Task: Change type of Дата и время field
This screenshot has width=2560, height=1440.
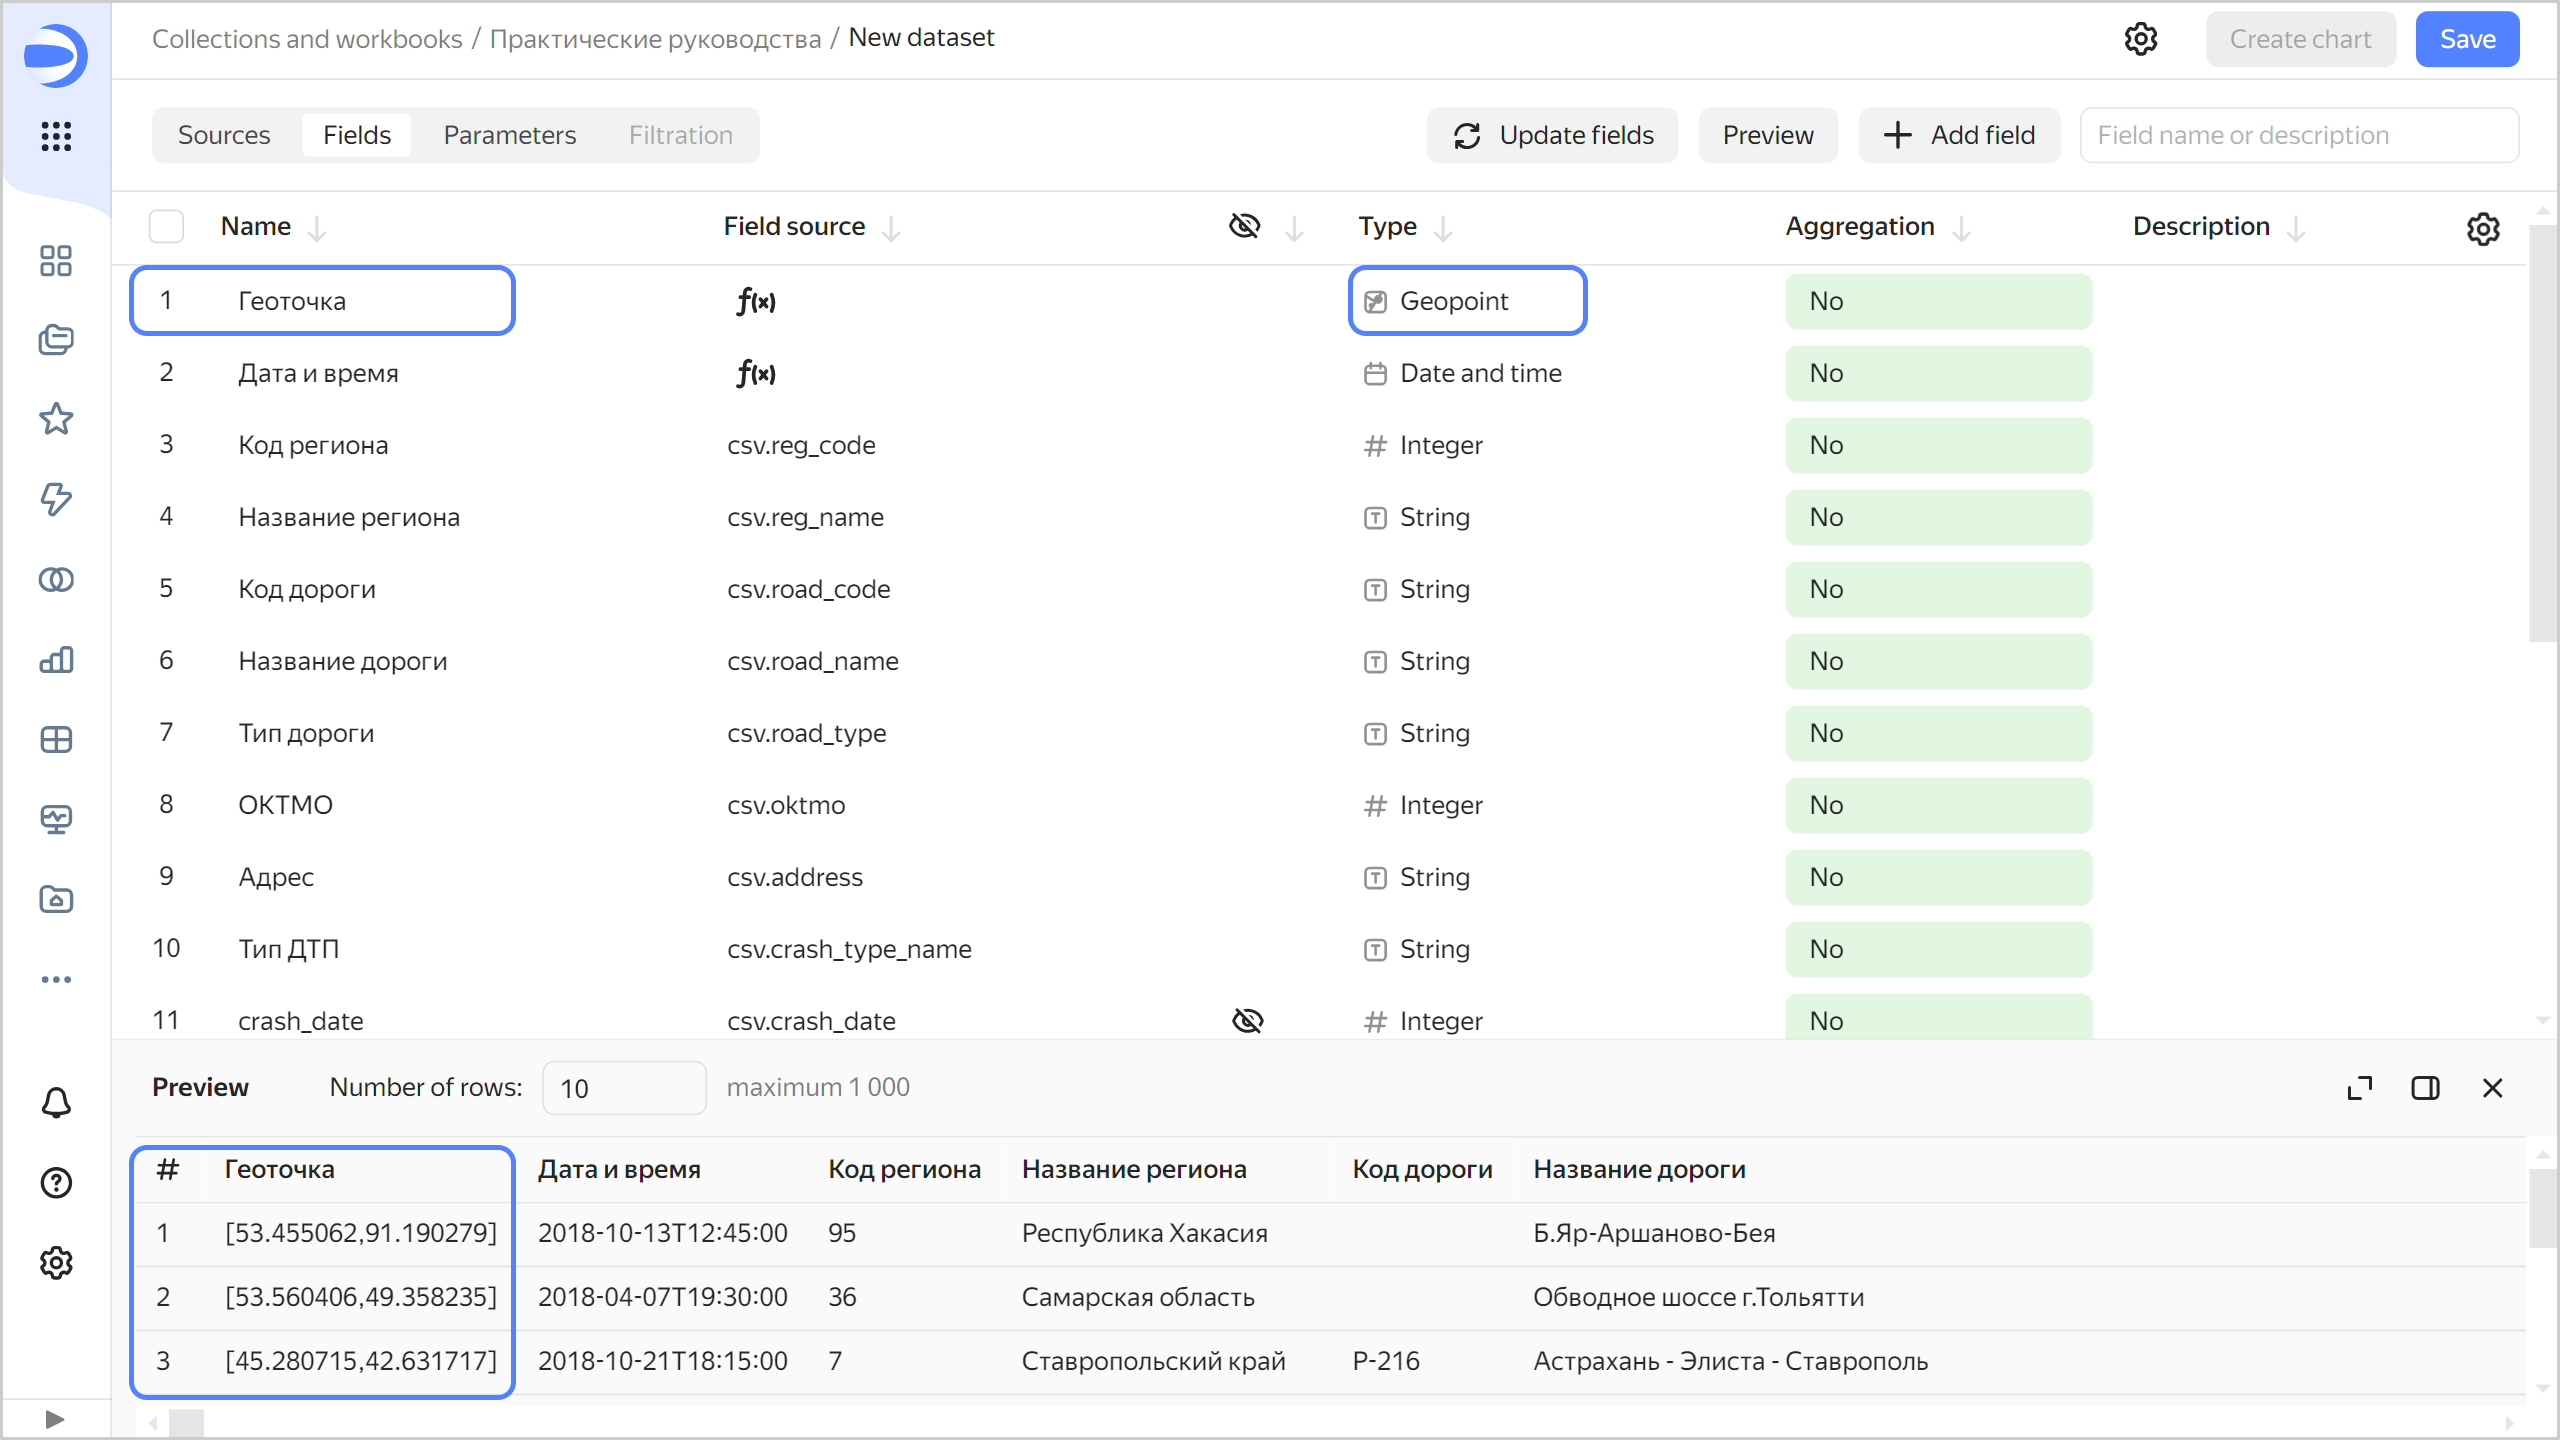Action: pyautogui.click(x=1480, y=373)
